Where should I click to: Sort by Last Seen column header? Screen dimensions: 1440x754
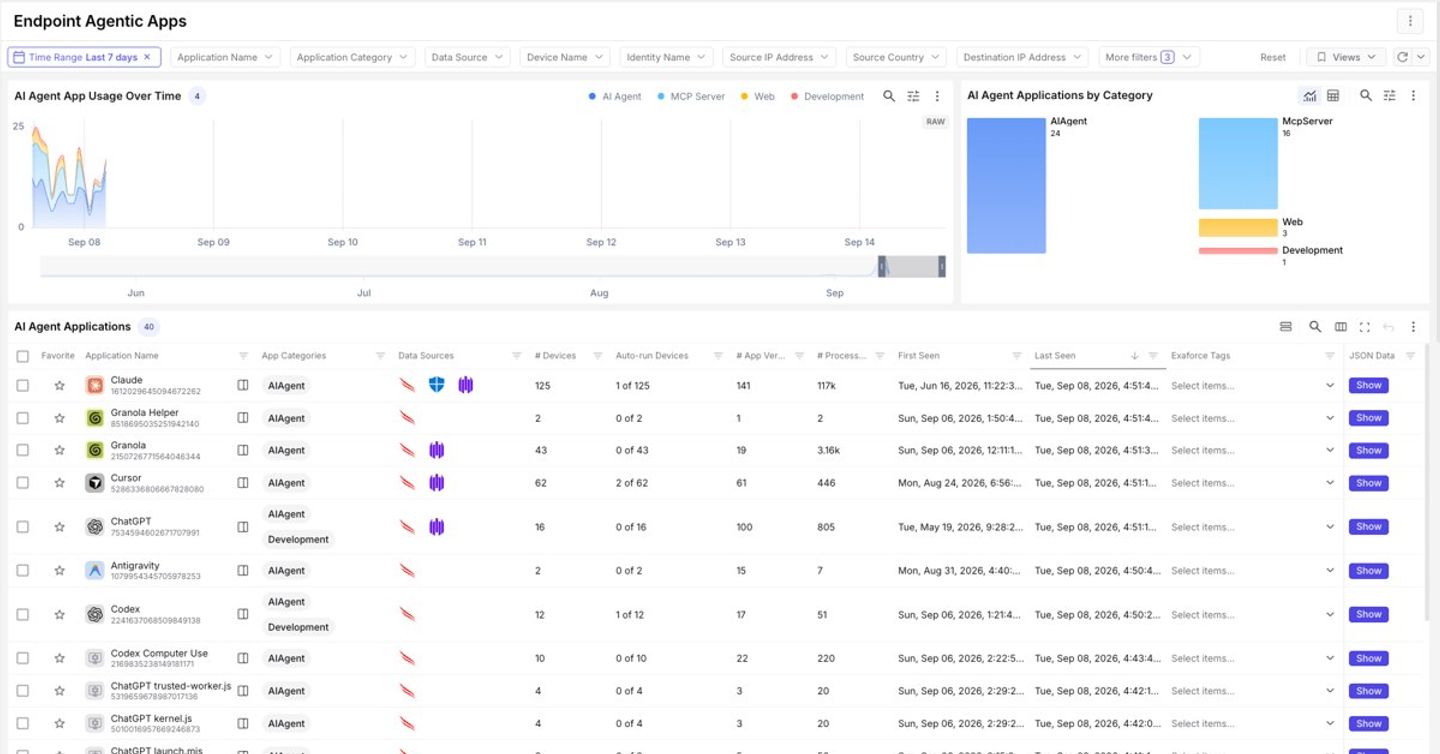coord(1055,356)
